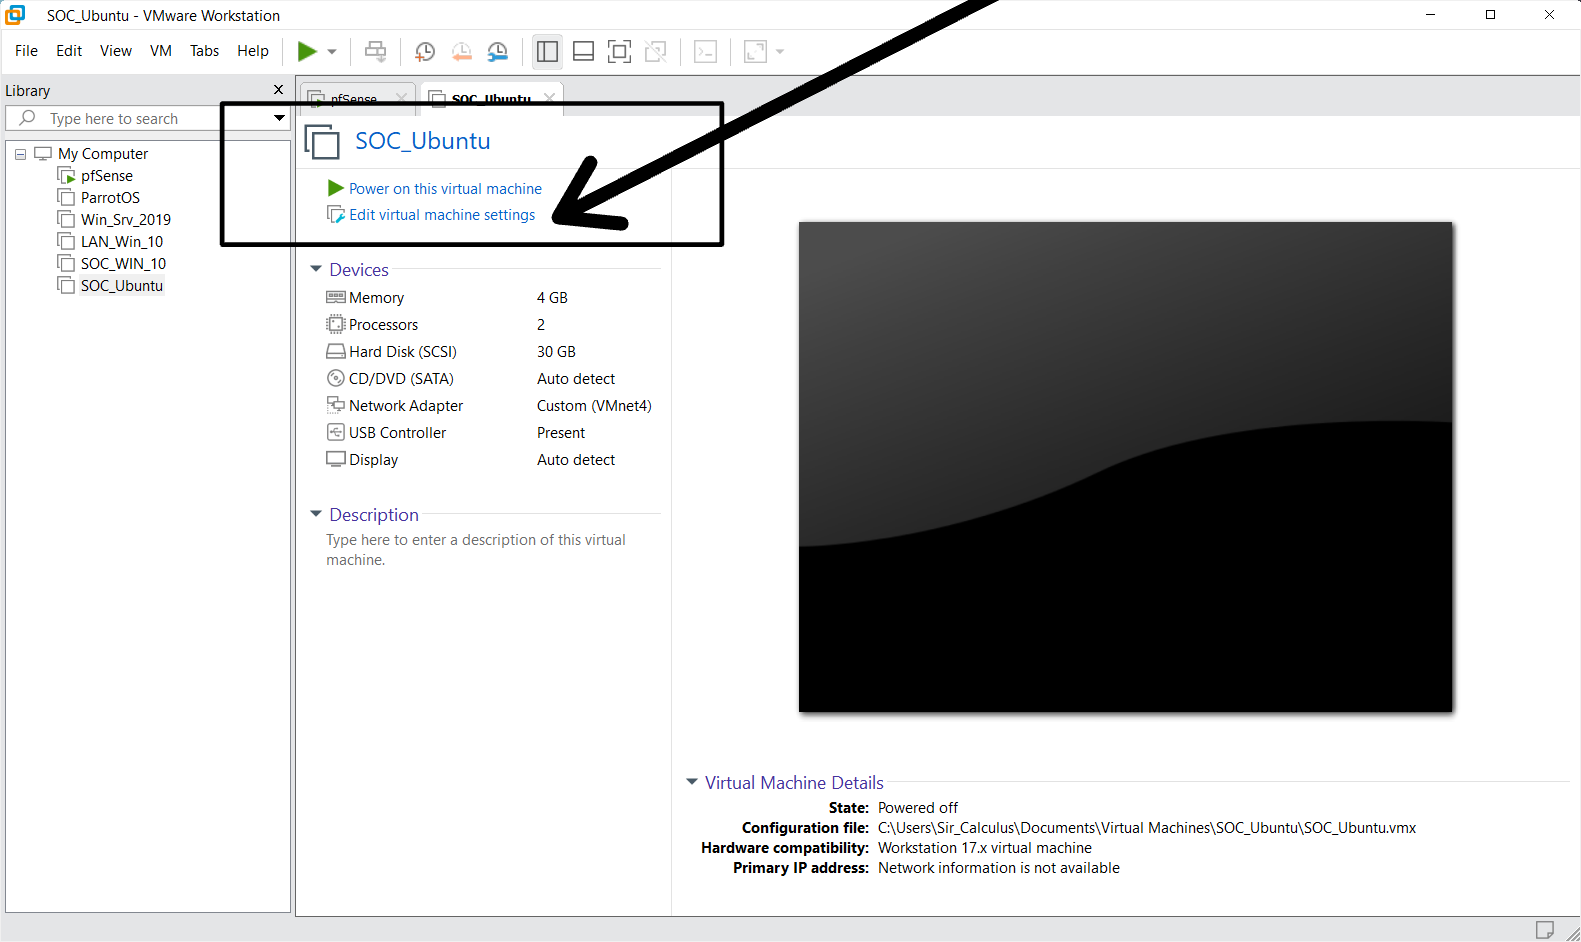Open the Edit menu

coord(69,51)
